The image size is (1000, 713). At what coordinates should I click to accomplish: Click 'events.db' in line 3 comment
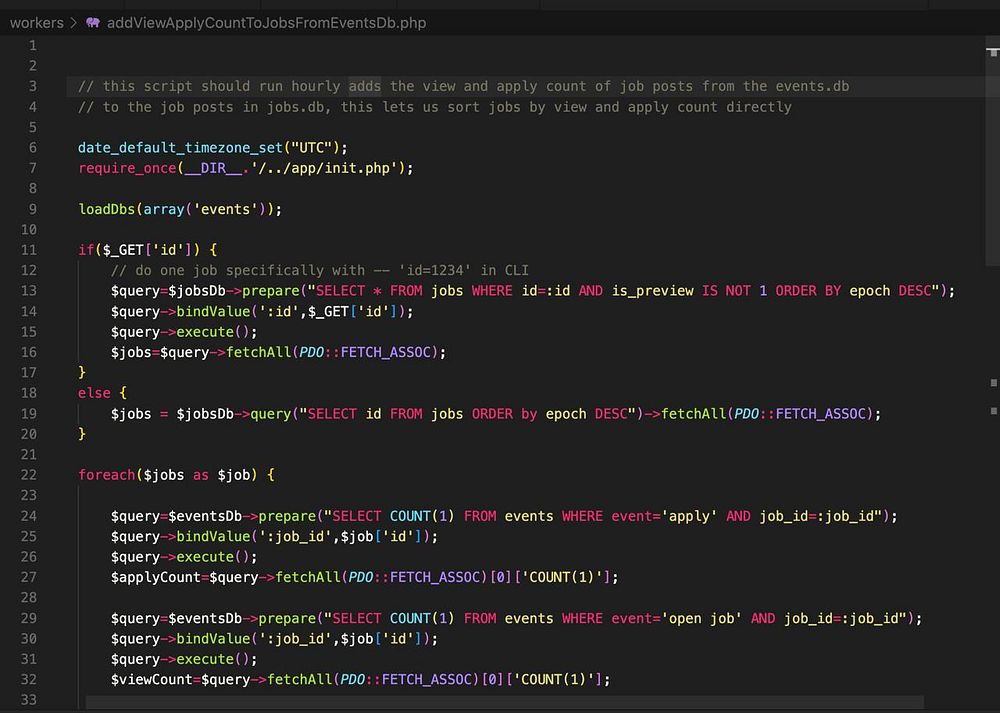point(812,86)
